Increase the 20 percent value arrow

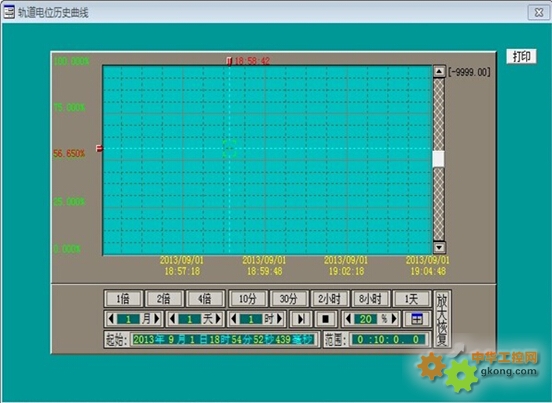click(x=395, y=319)
